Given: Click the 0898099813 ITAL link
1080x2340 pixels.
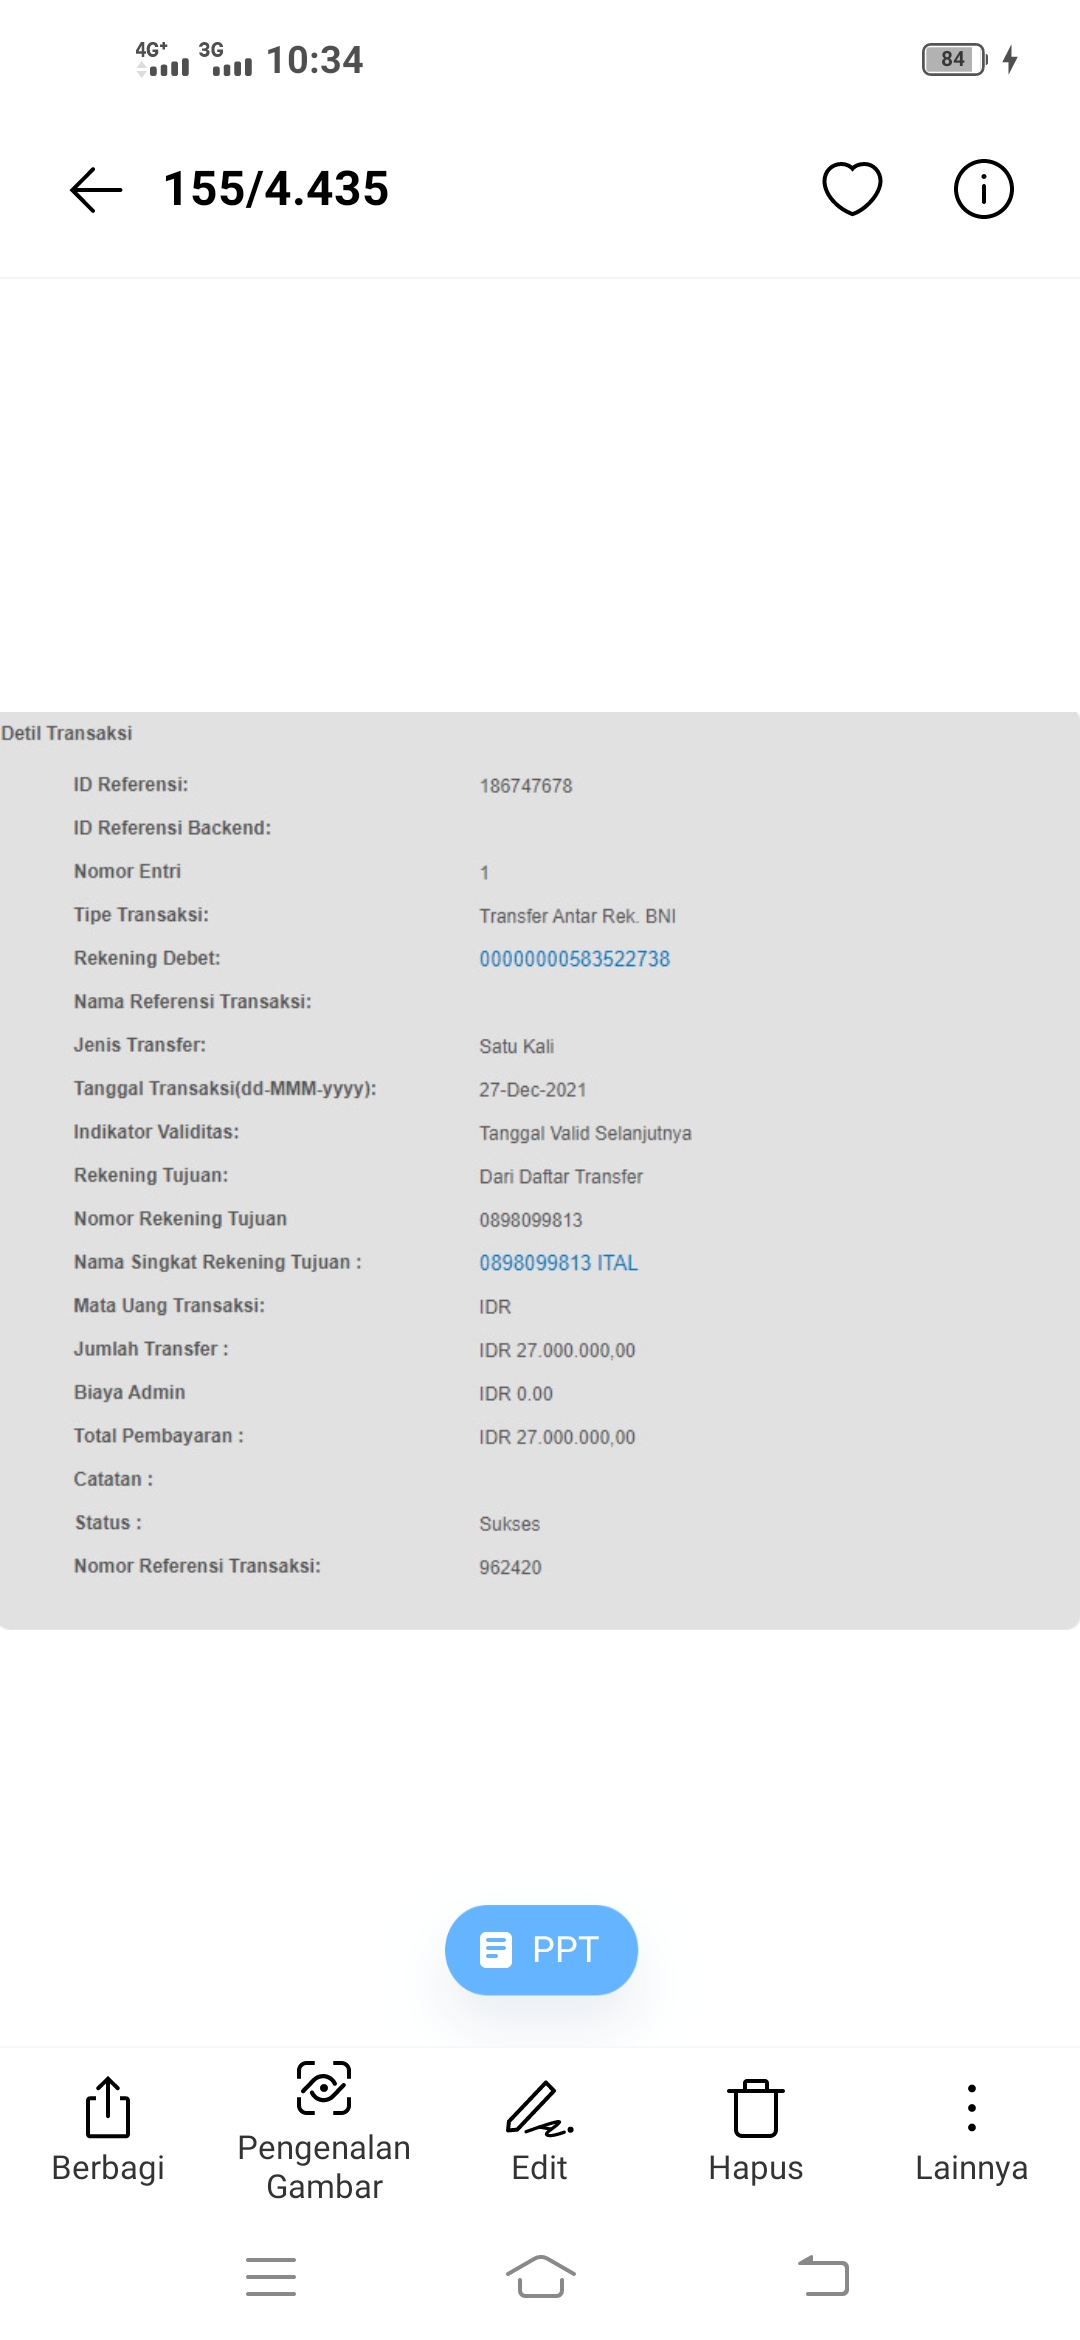Looking at the screenshot, I should pyautogui.click(x=558, y=1263).
